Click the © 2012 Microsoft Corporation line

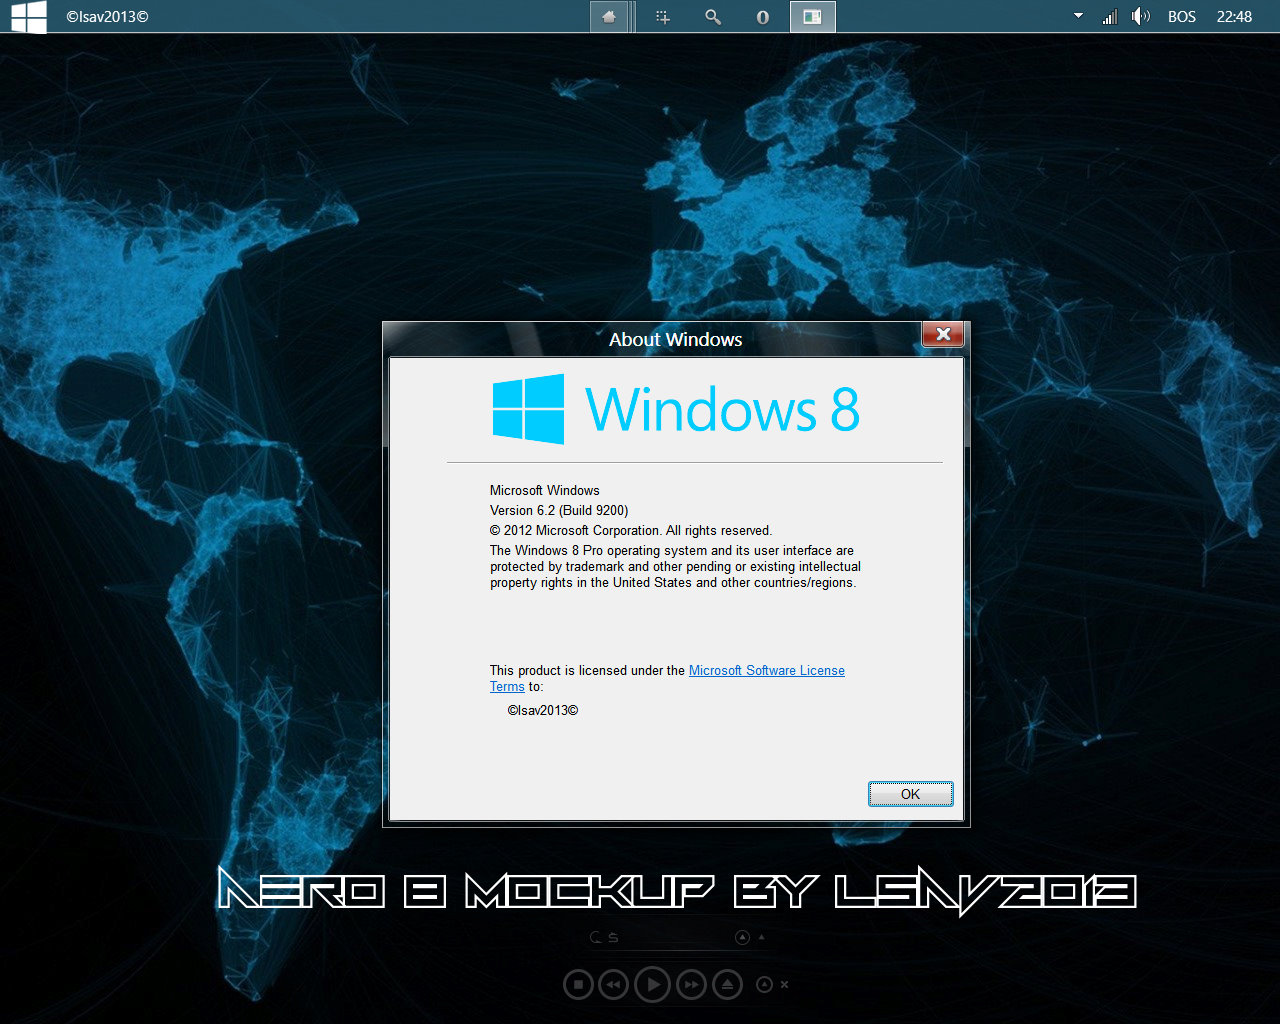[x=631, y=530]
